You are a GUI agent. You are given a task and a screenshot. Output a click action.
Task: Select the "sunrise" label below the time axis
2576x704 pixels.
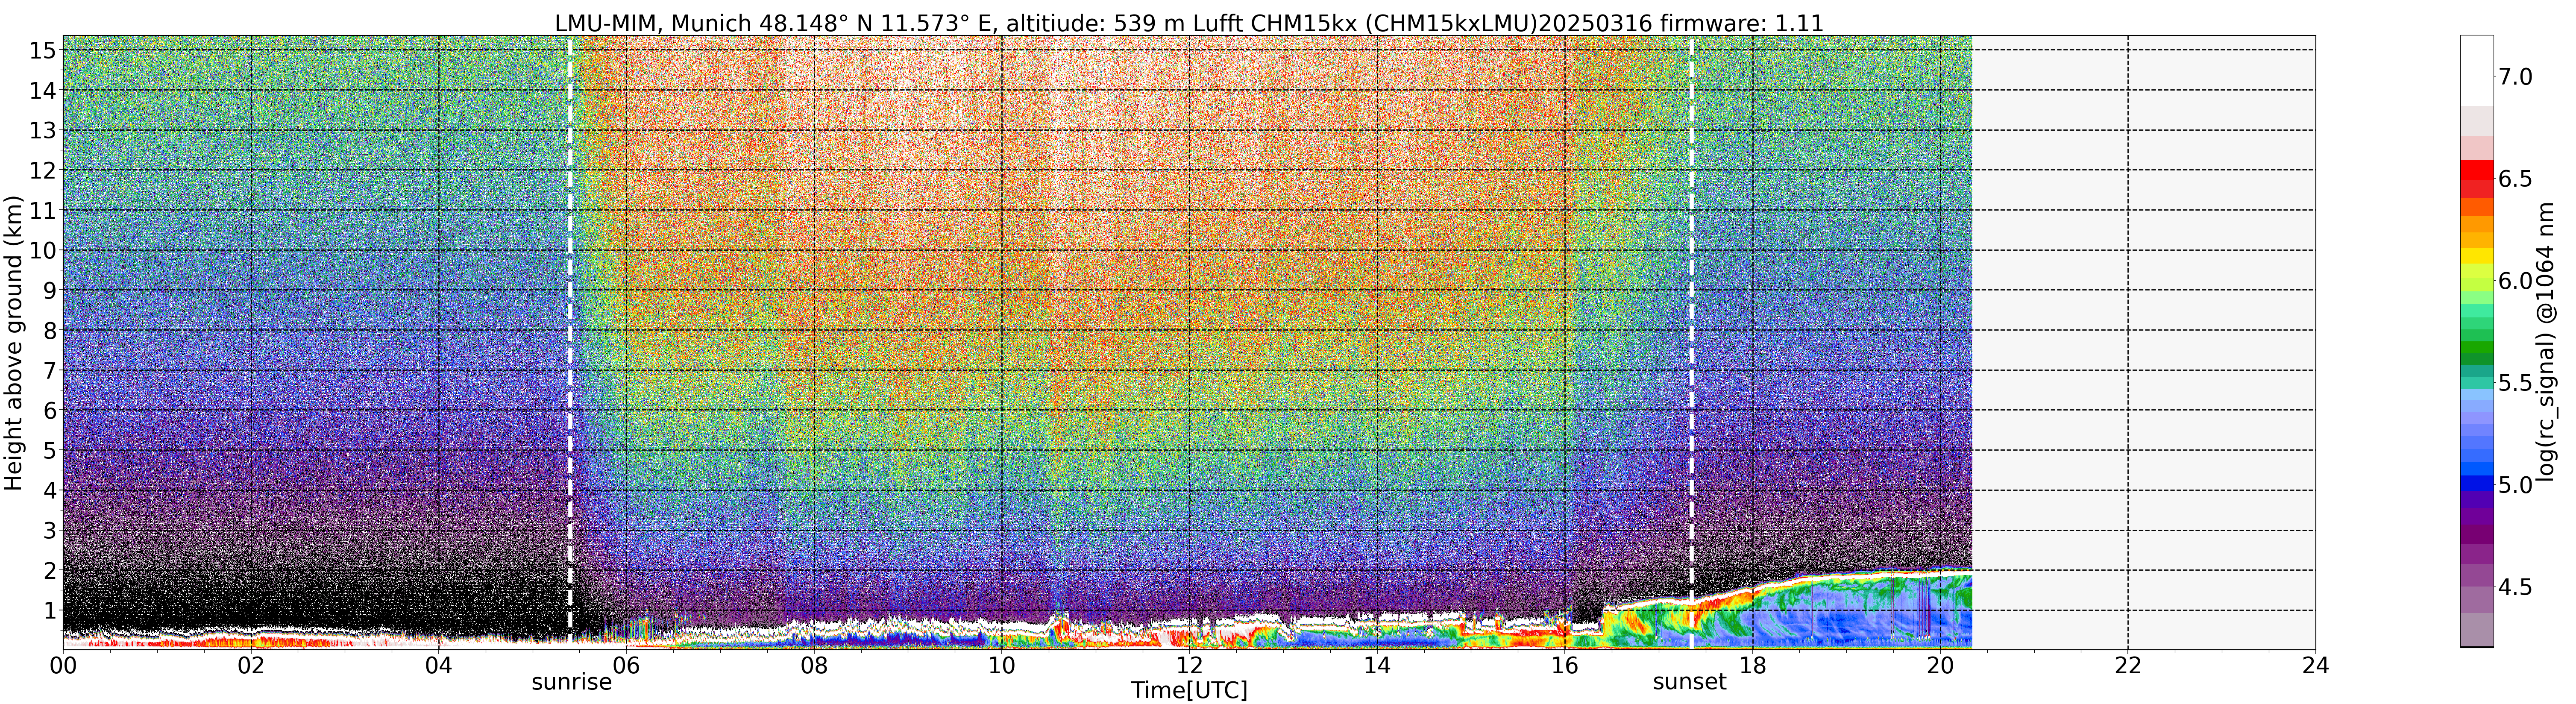(571, 682)
